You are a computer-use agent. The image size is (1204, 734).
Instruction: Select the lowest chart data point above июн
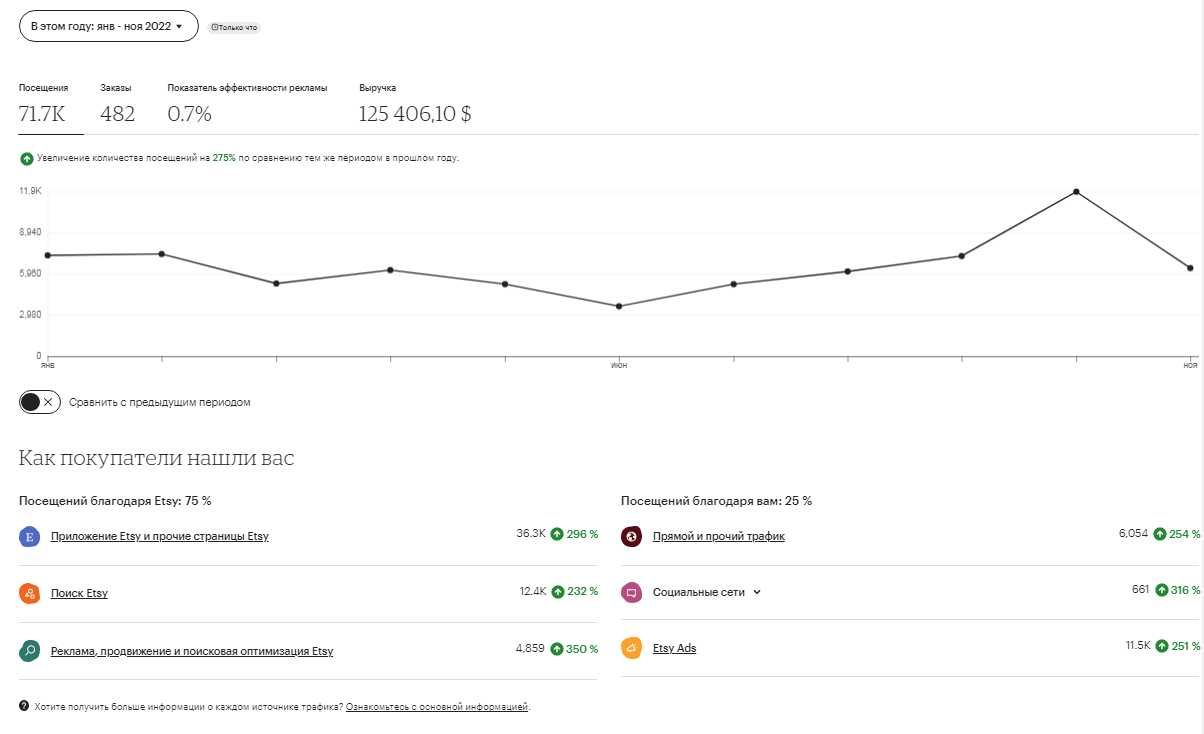tap(619, 306)
